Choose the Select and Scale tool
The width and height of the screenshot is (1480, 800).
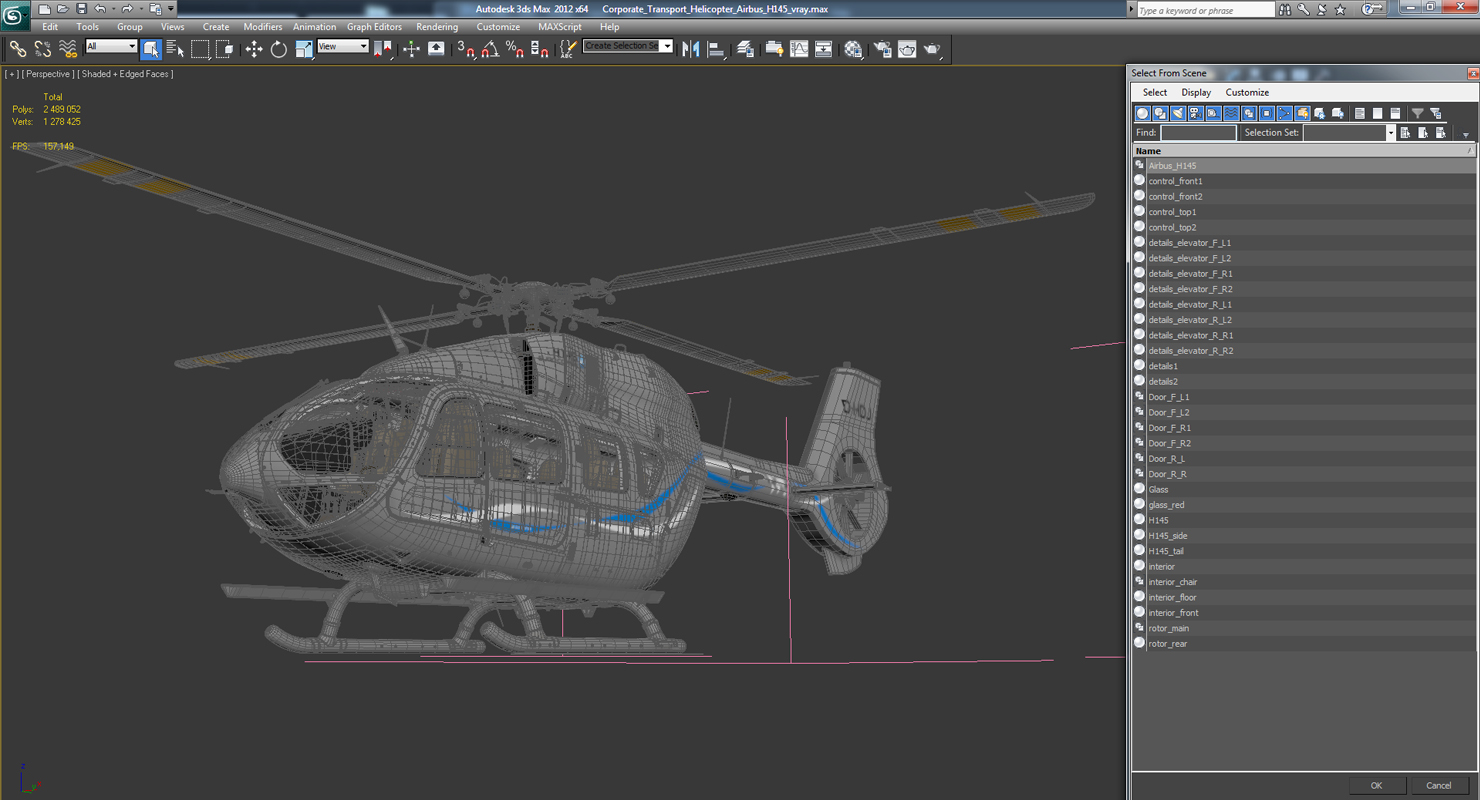point(304,48)
